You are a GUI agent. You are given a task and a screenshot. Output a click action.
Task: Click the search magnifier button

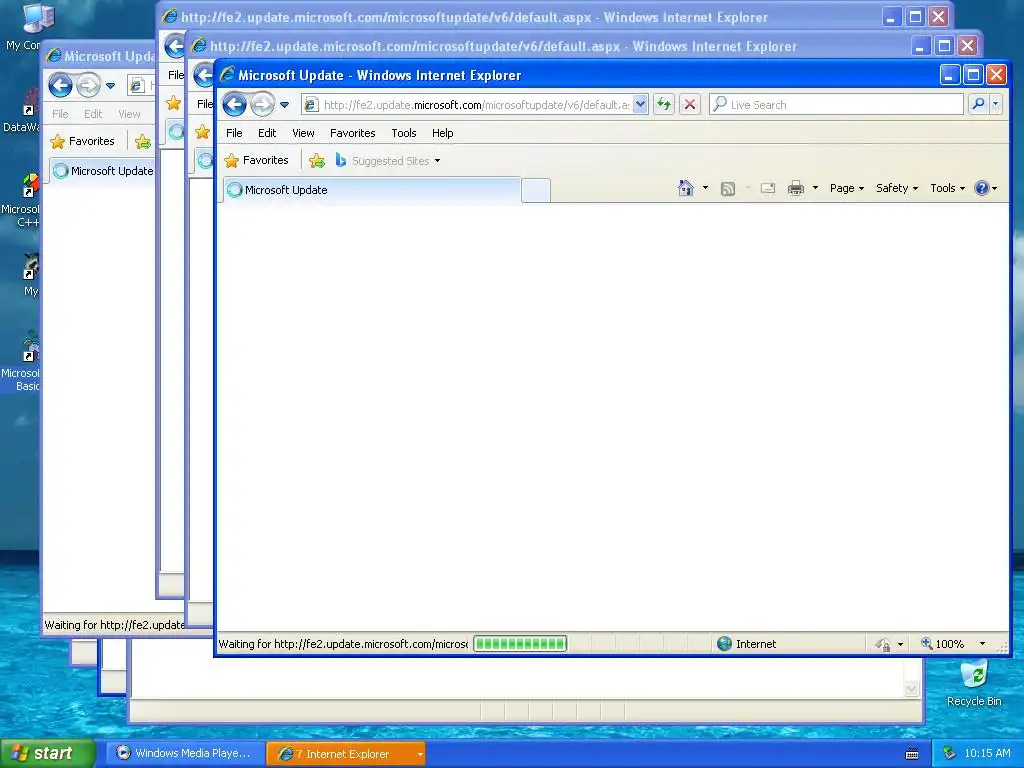click(978, 104)
